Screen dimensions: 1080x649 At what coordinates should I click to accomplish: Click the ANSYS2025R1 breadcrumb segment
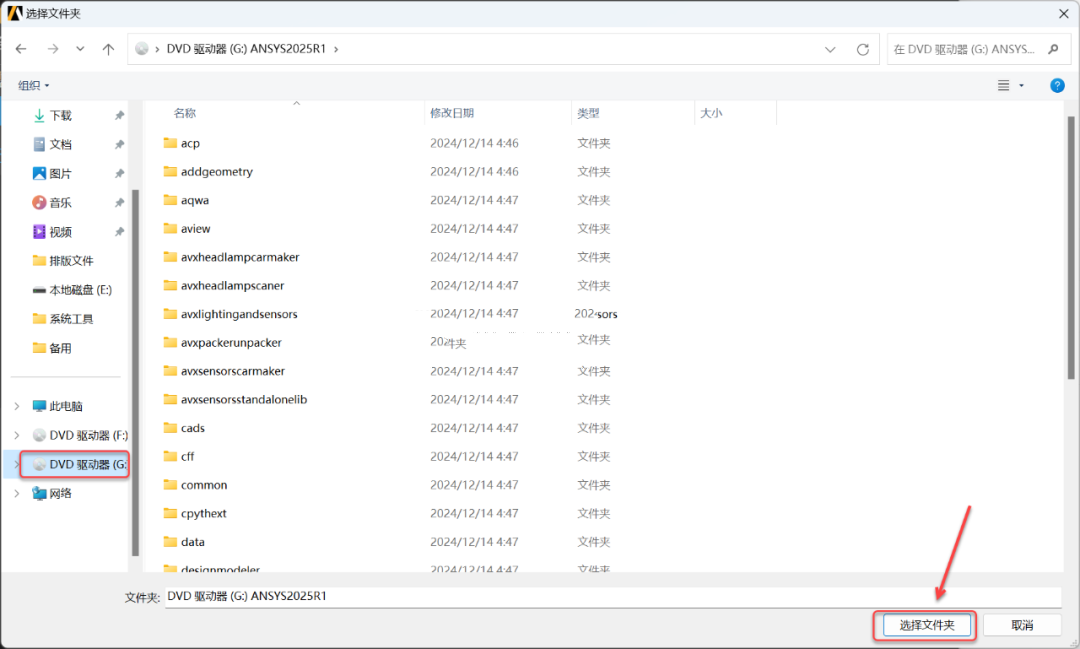(246, 49)
